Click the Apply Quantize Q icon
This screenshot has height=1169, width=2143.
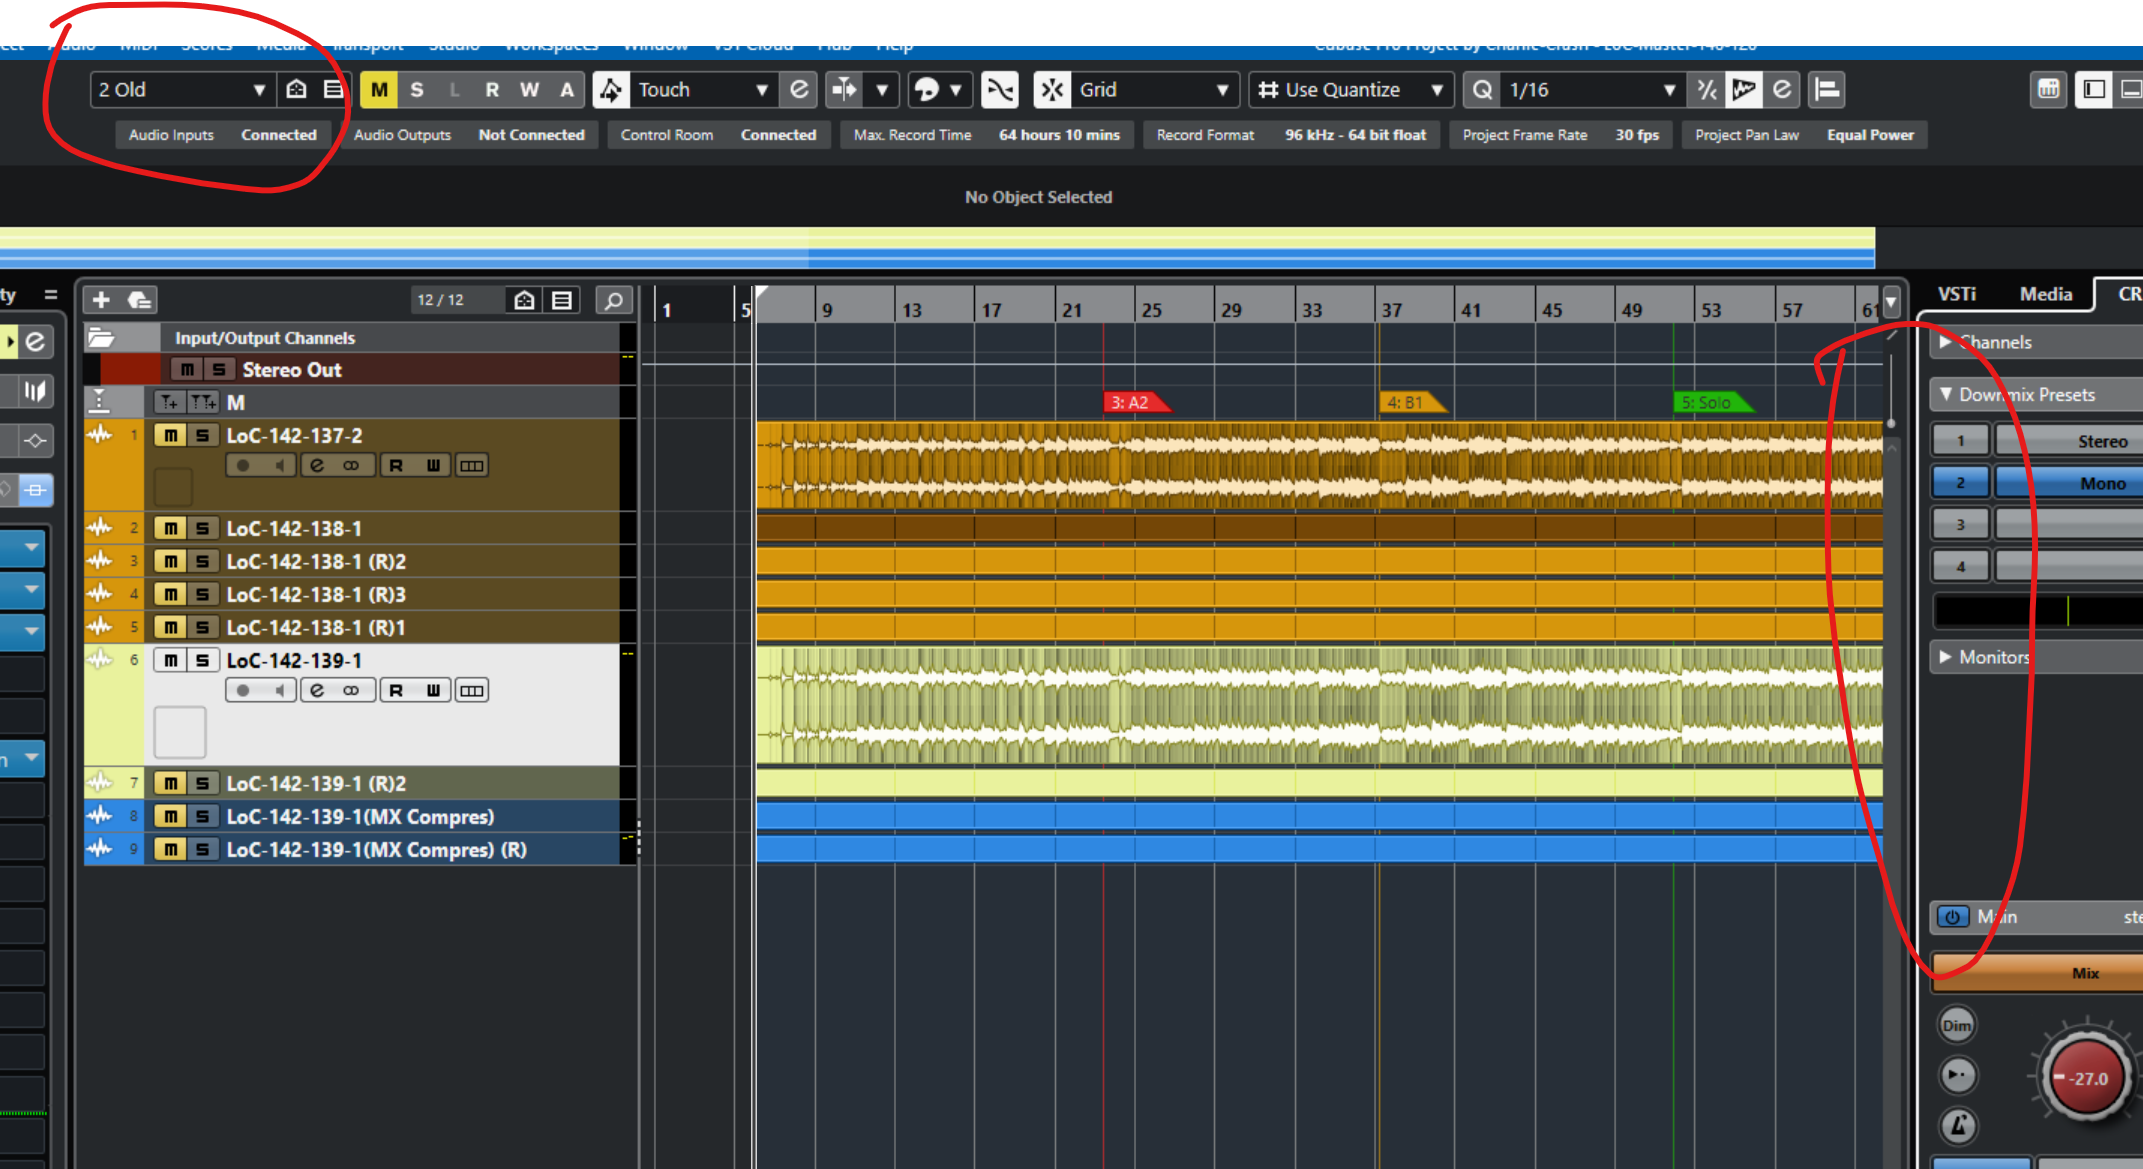[1482, 90]
